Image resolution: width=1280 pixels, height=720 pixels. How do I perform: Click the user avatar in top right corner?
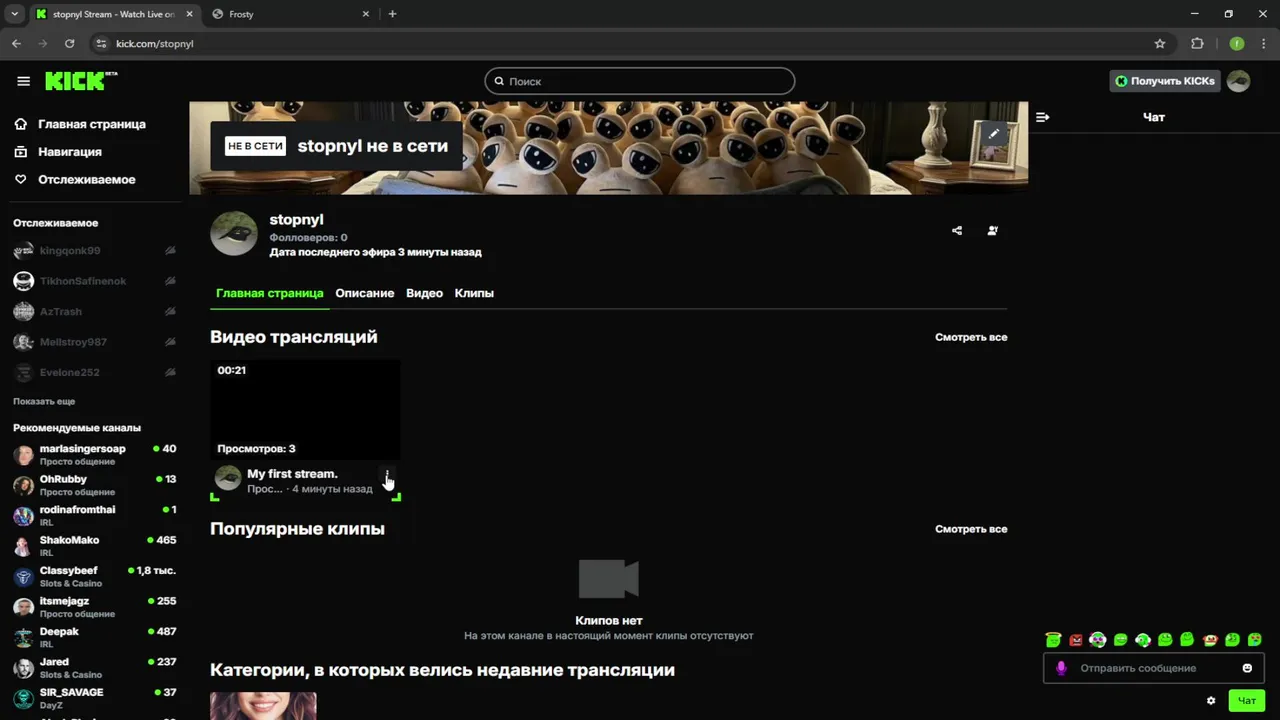tap(1238, 81)
